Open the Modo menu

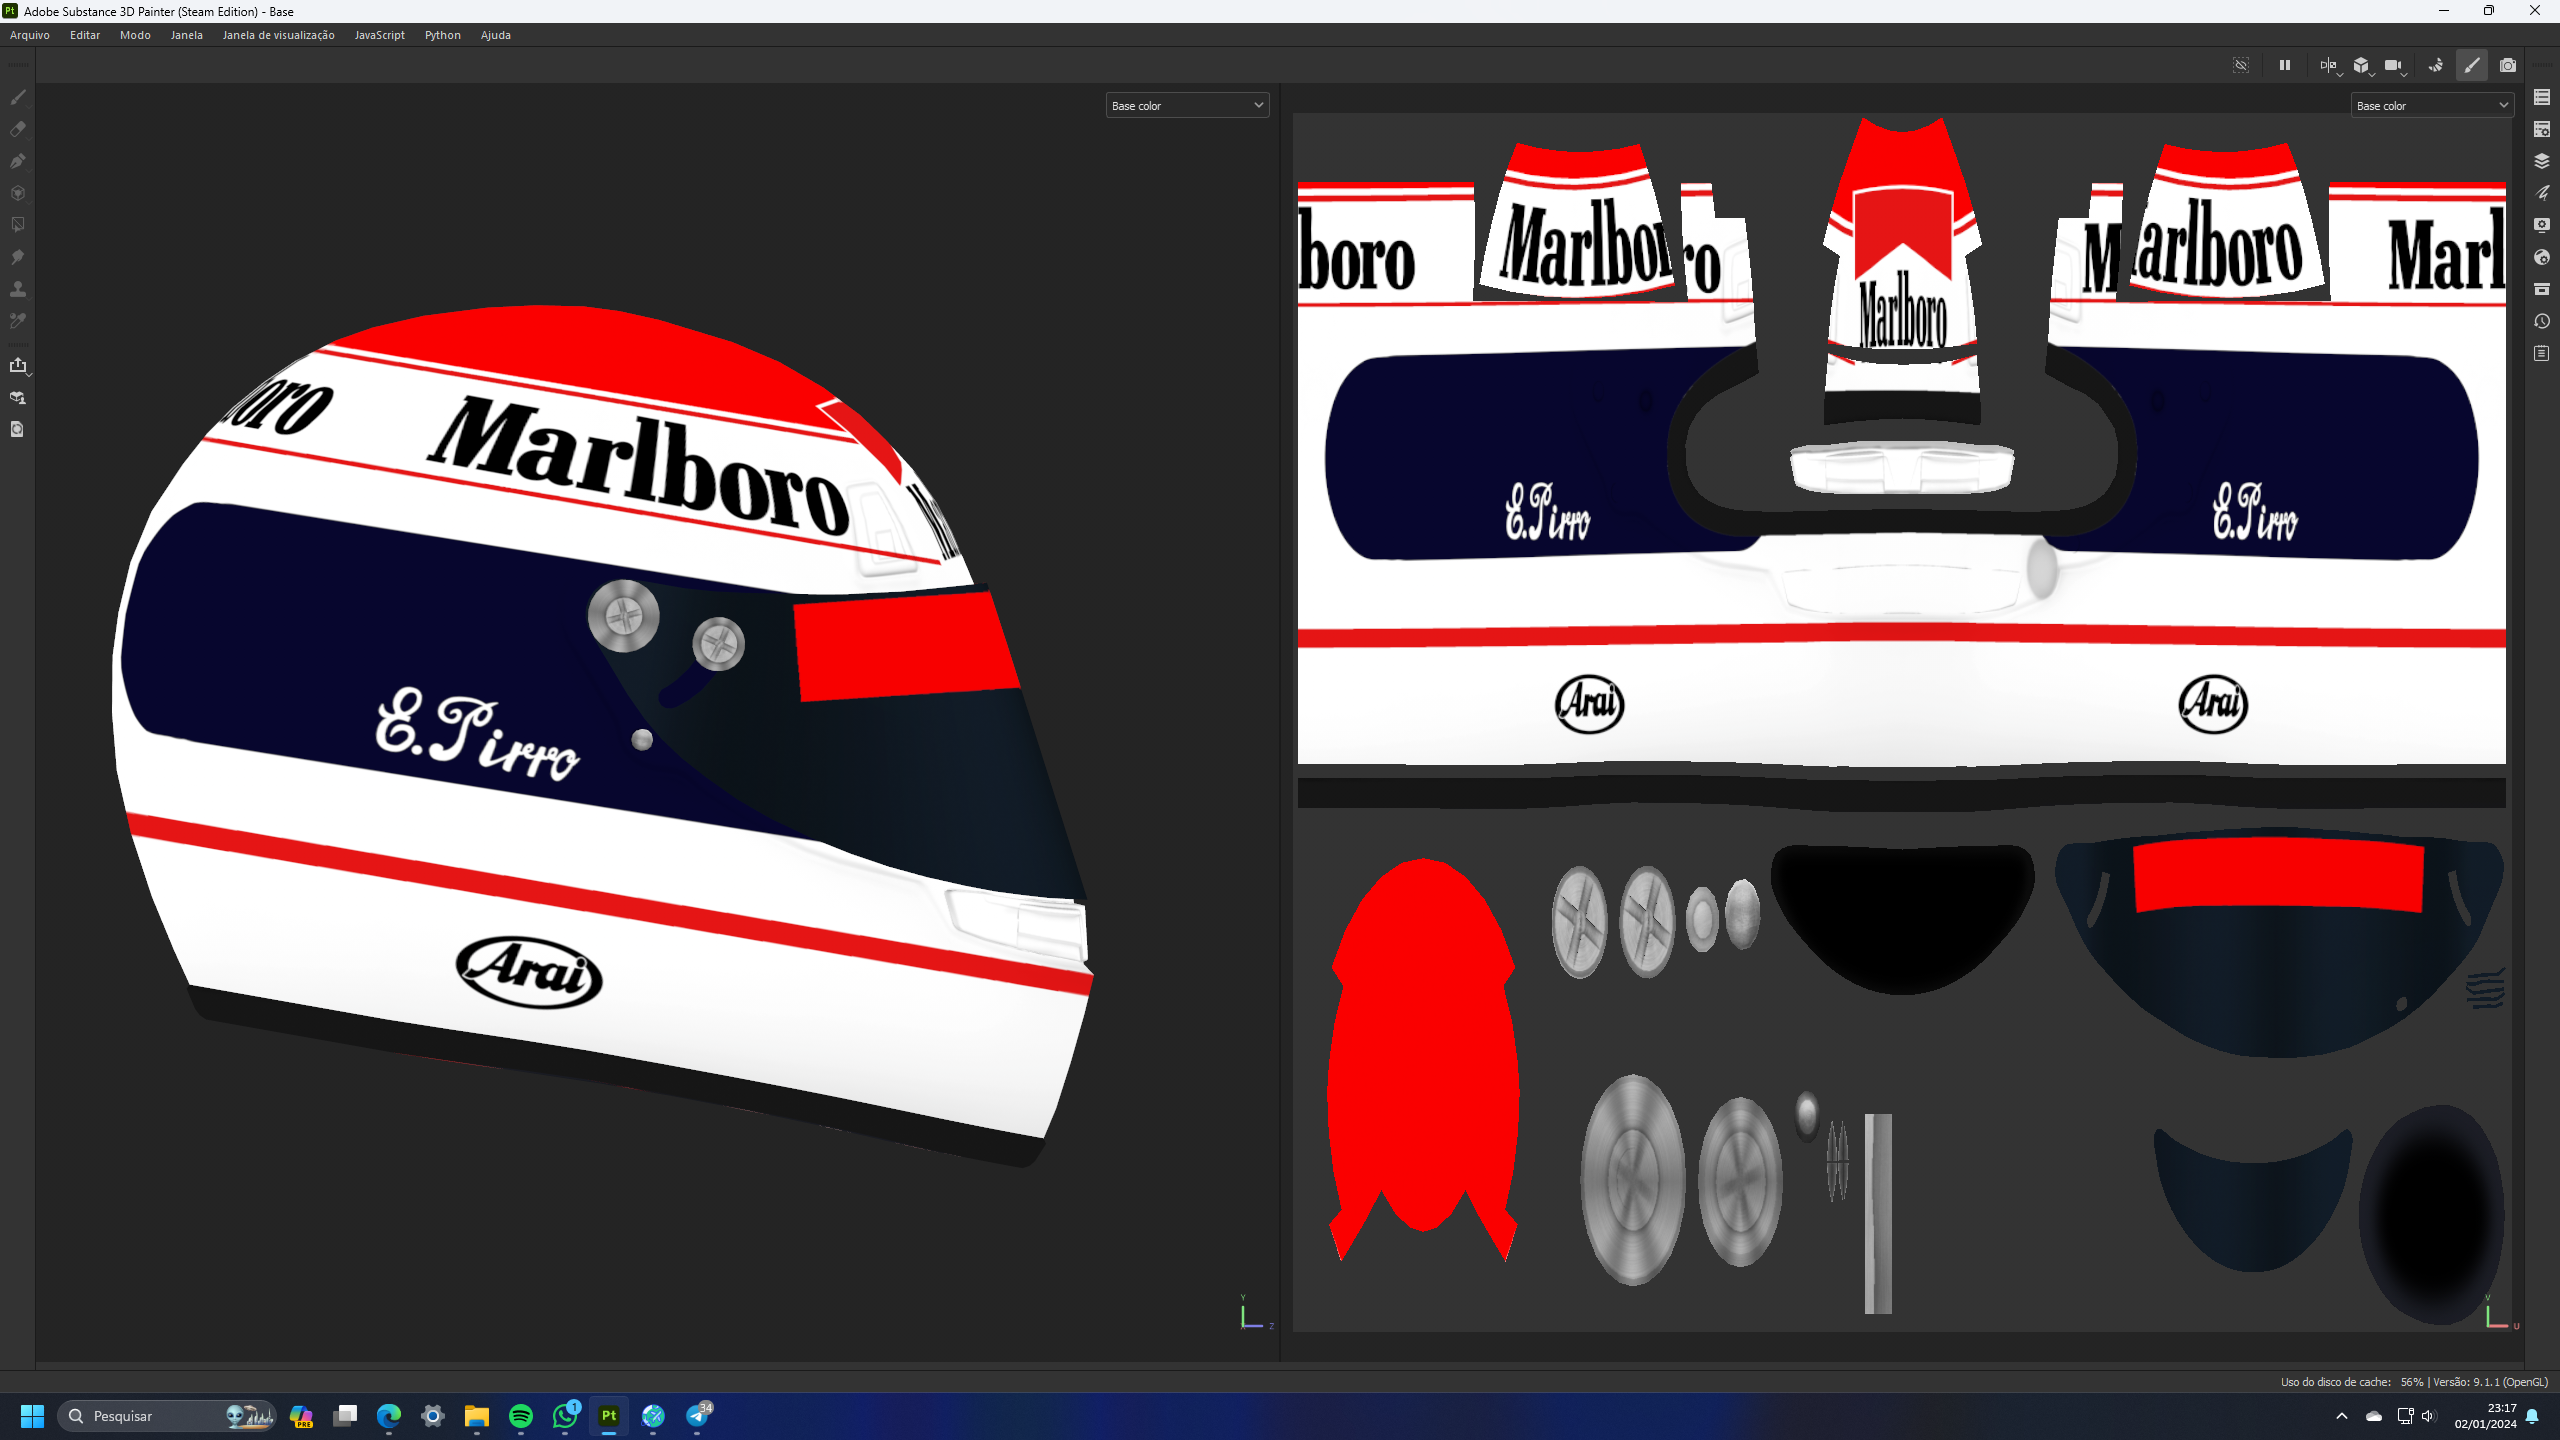(135, 35)
